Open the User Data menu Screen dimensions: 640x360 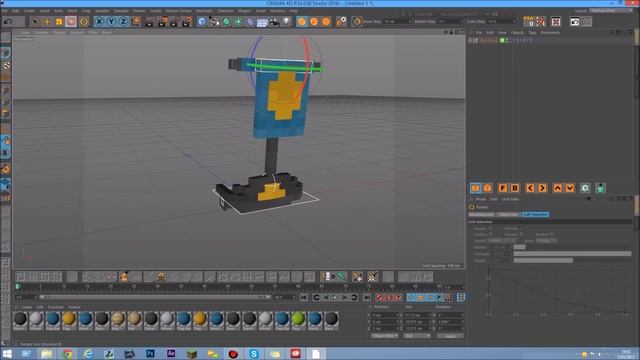pyautogui.click(x=510, y=199)
